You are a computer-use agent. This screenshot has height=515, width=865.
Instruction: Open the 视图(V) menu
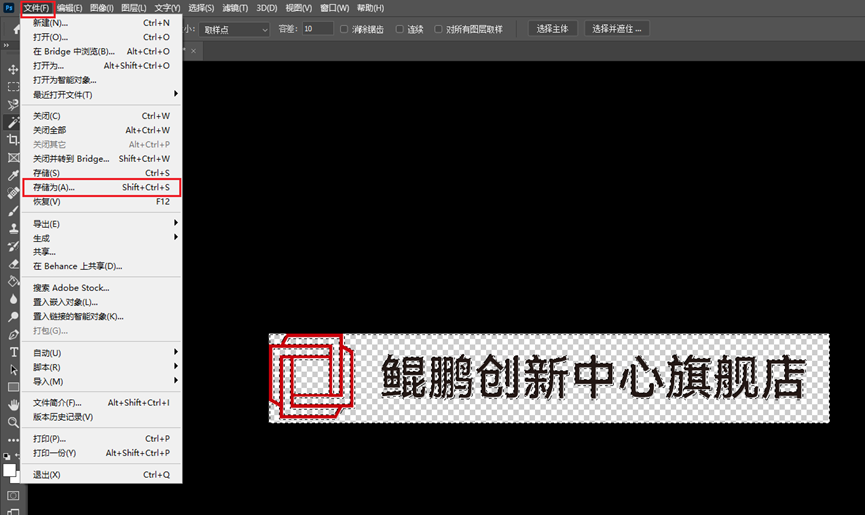pyautogui.click(x=298, y=8)
